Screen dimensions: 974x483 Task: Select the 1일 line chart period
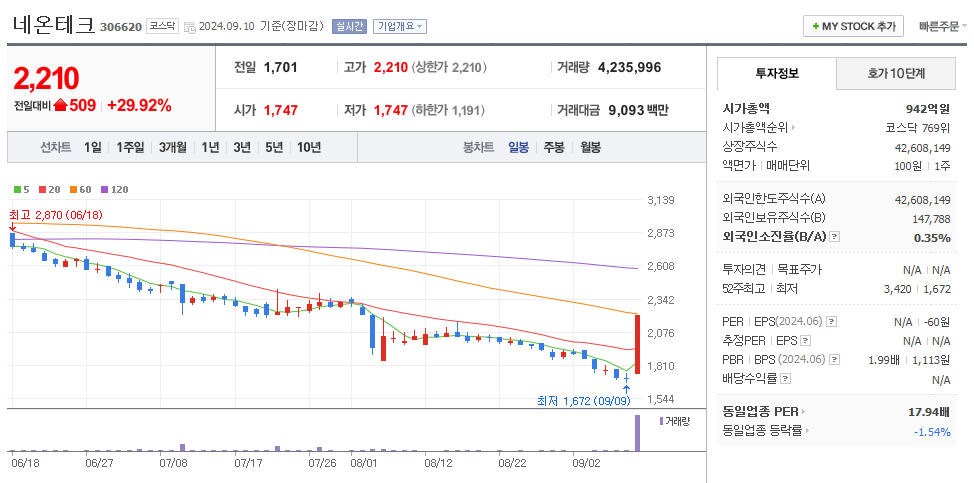(92, 147)
